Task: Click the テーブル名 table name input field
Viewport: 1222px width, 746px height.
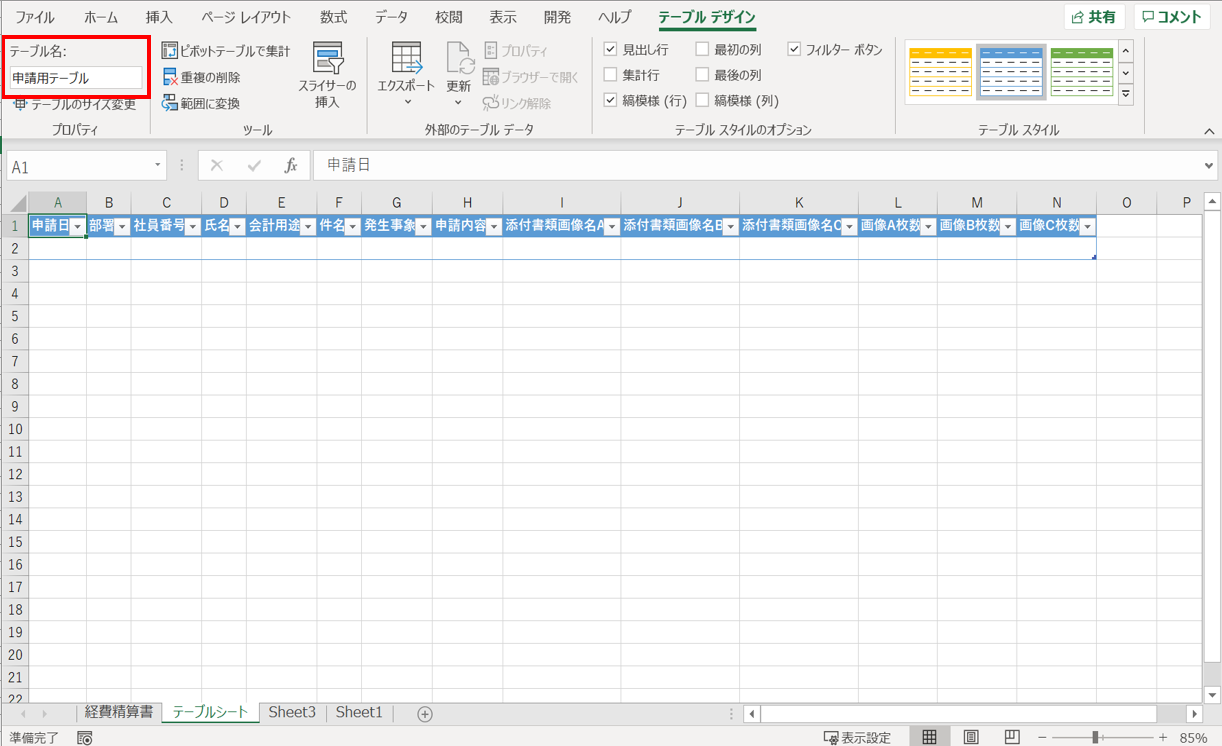Action: click(x=76, y=78)
